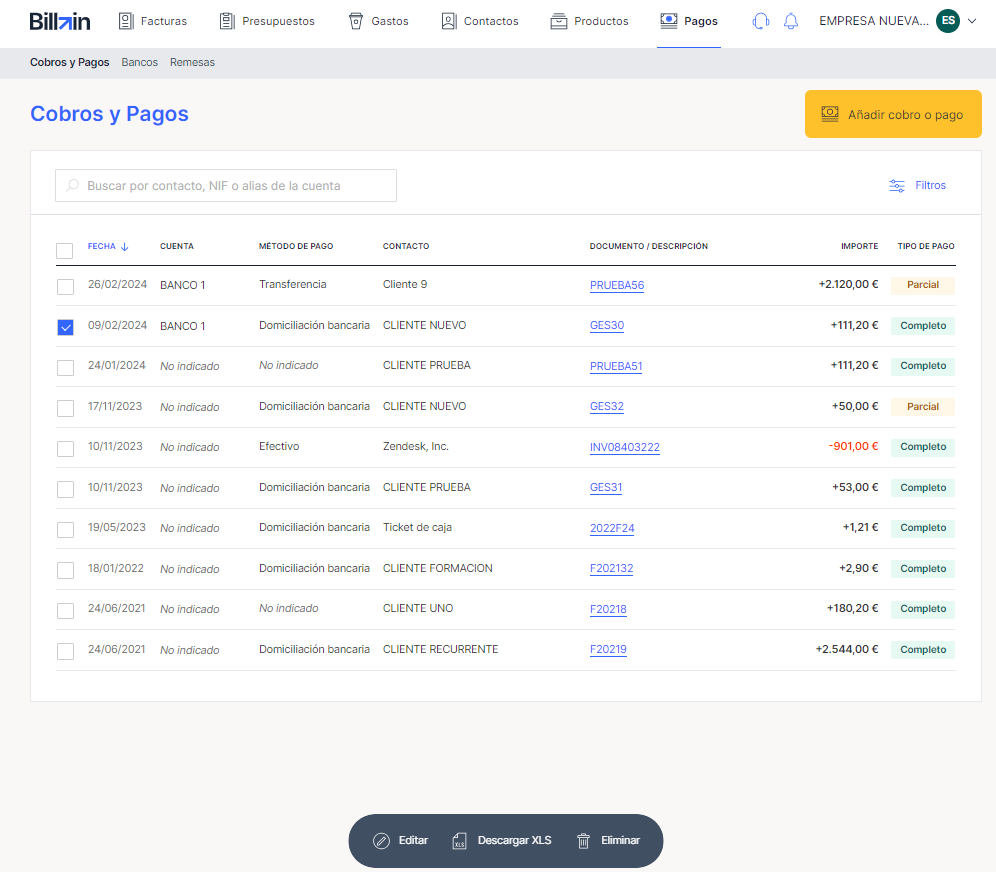Screen dimensions: 996x872
Task: Open document link INV08403222
Action: coord(625,447)
